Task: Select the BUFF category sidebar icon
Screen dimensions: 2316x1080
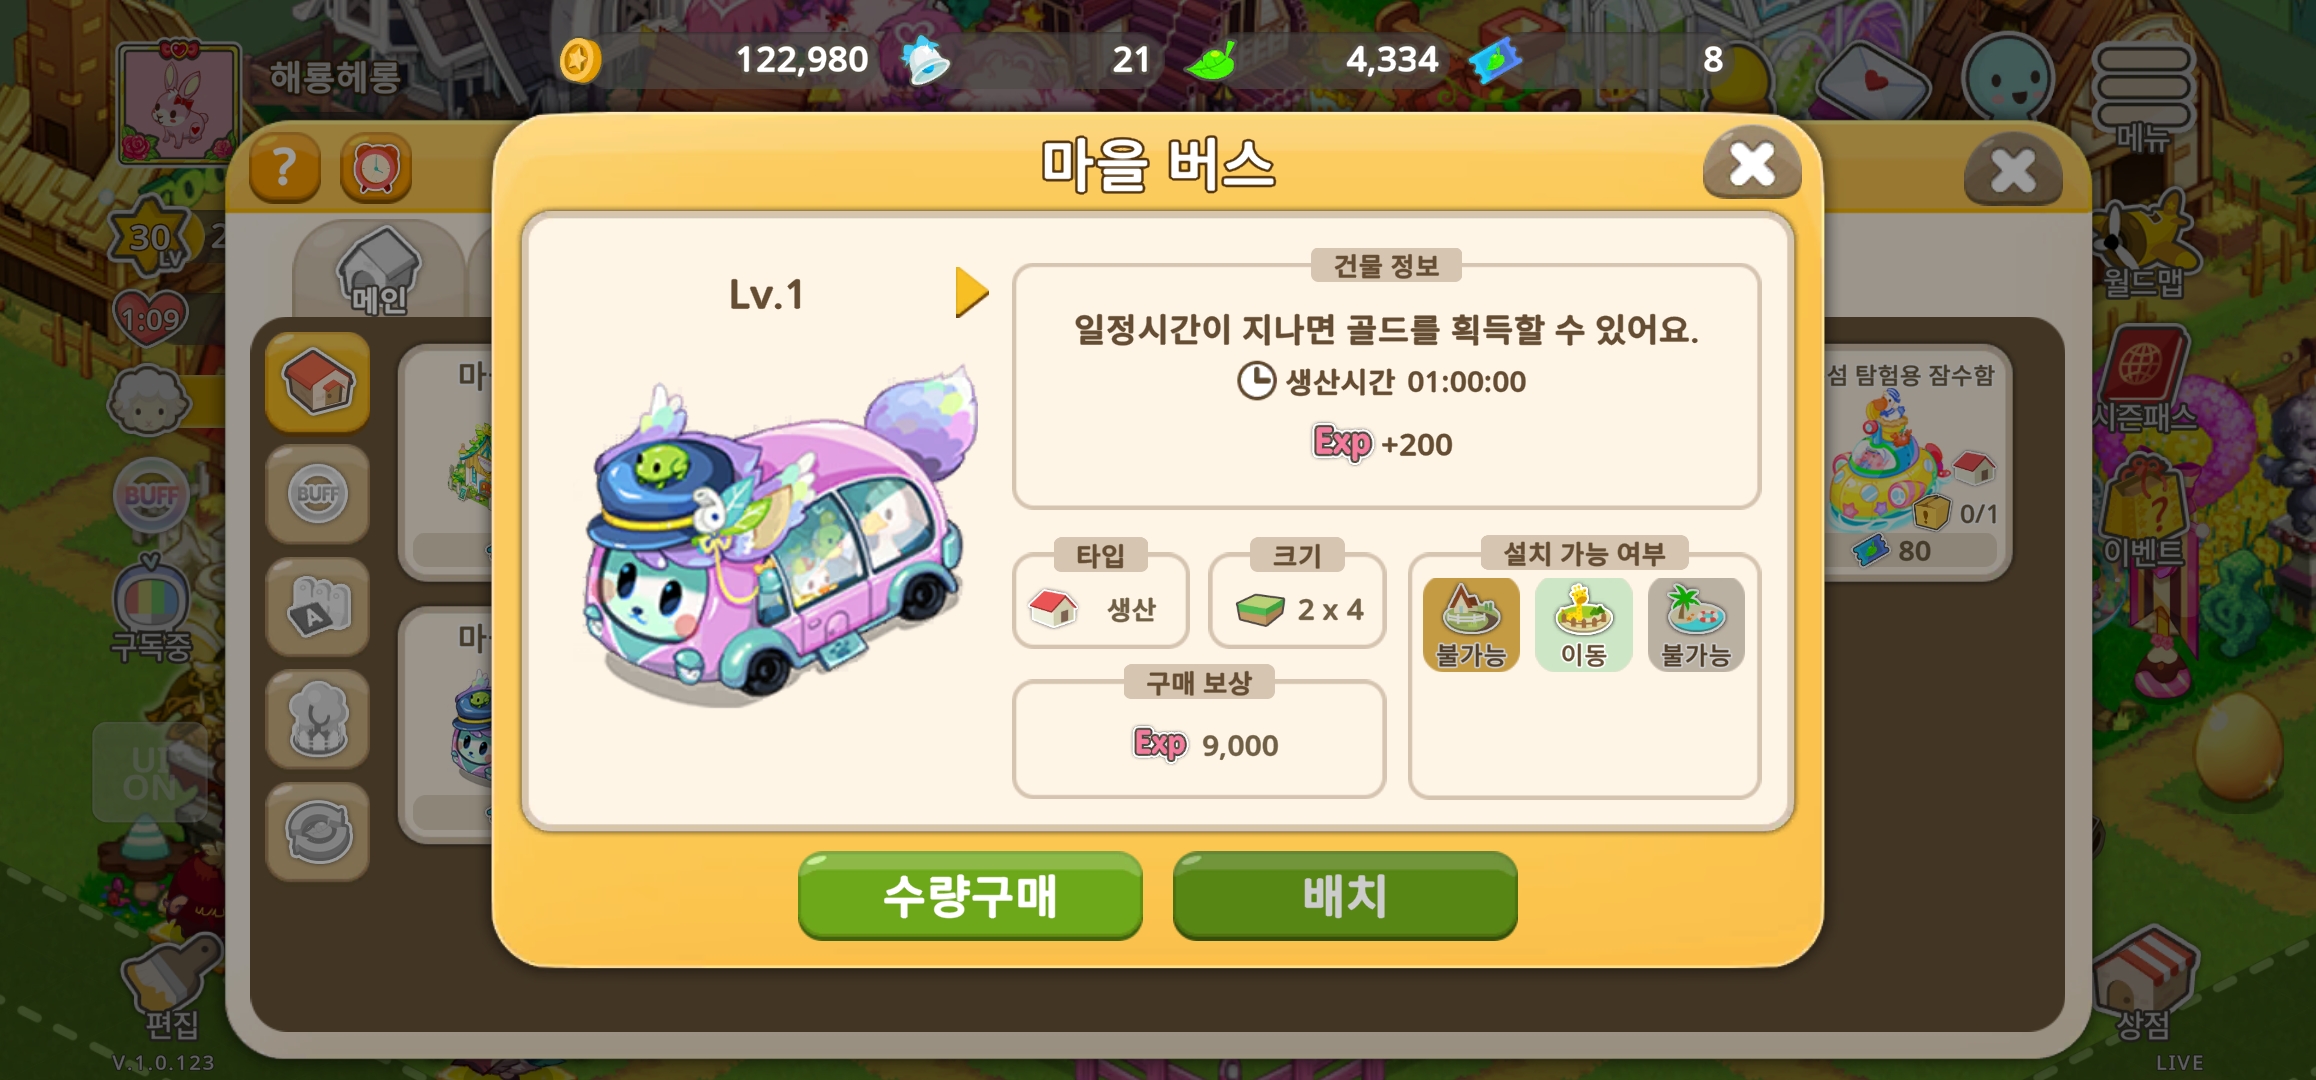Action: (317, 494)
